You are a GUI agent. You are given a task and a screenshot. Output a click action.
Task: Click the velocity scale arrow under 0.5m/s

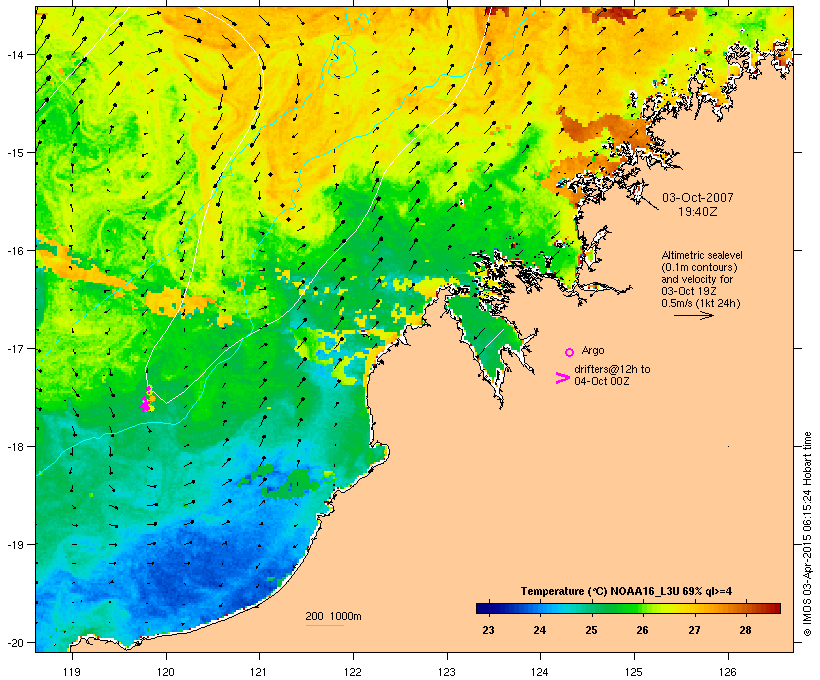pos(694,315)
